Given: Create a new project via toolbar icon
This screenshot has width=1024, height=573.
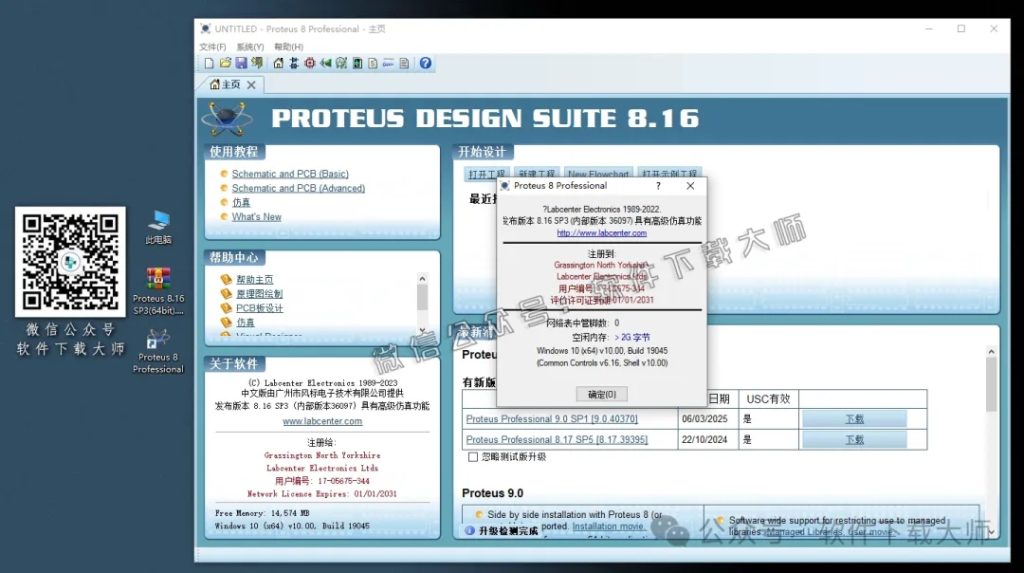Looking at the screenshot, I should (209, 63).
